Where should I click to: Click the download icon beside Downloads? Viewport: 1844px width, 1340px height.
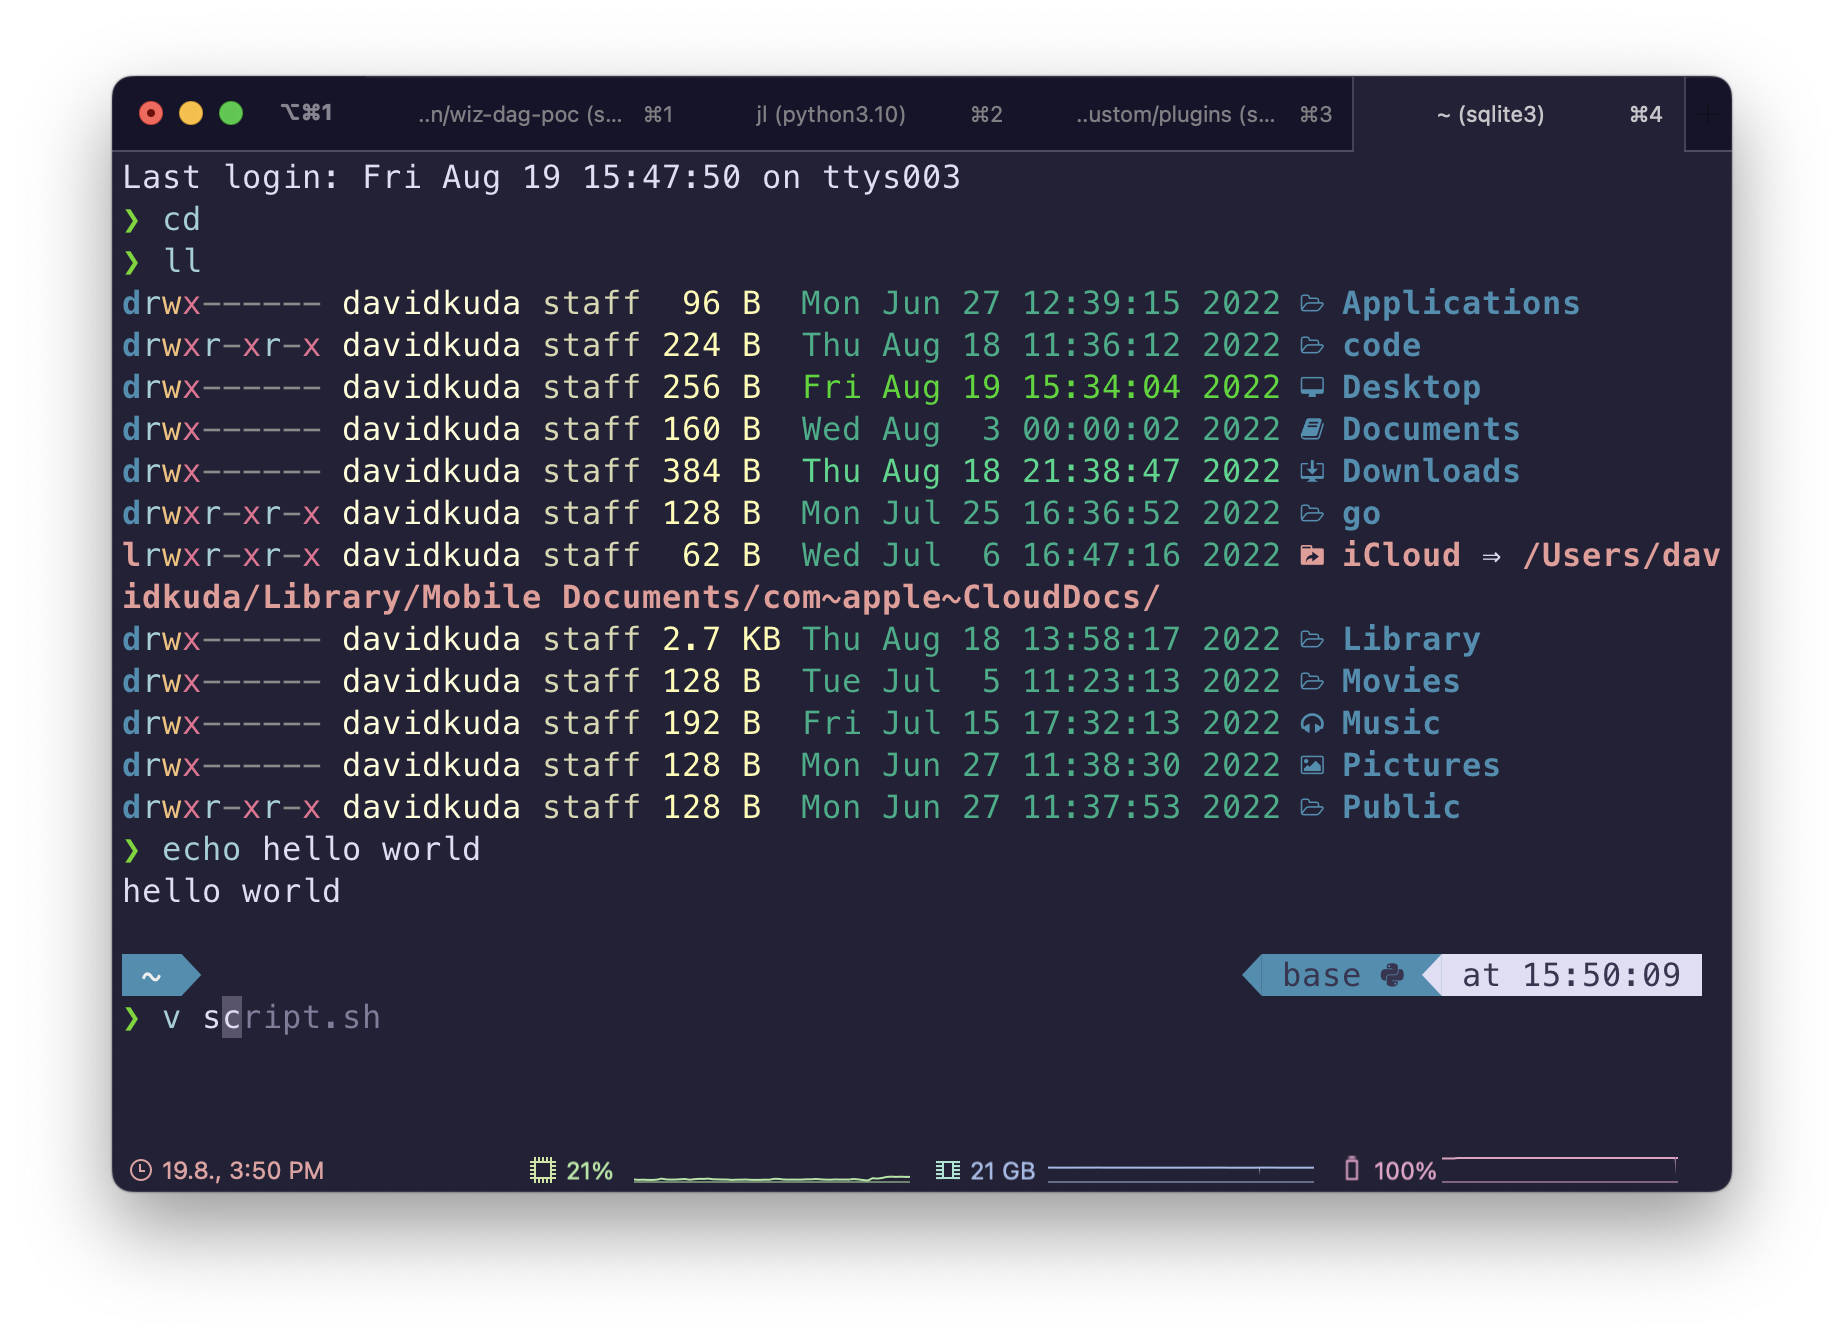click(x=1312, y=471)
